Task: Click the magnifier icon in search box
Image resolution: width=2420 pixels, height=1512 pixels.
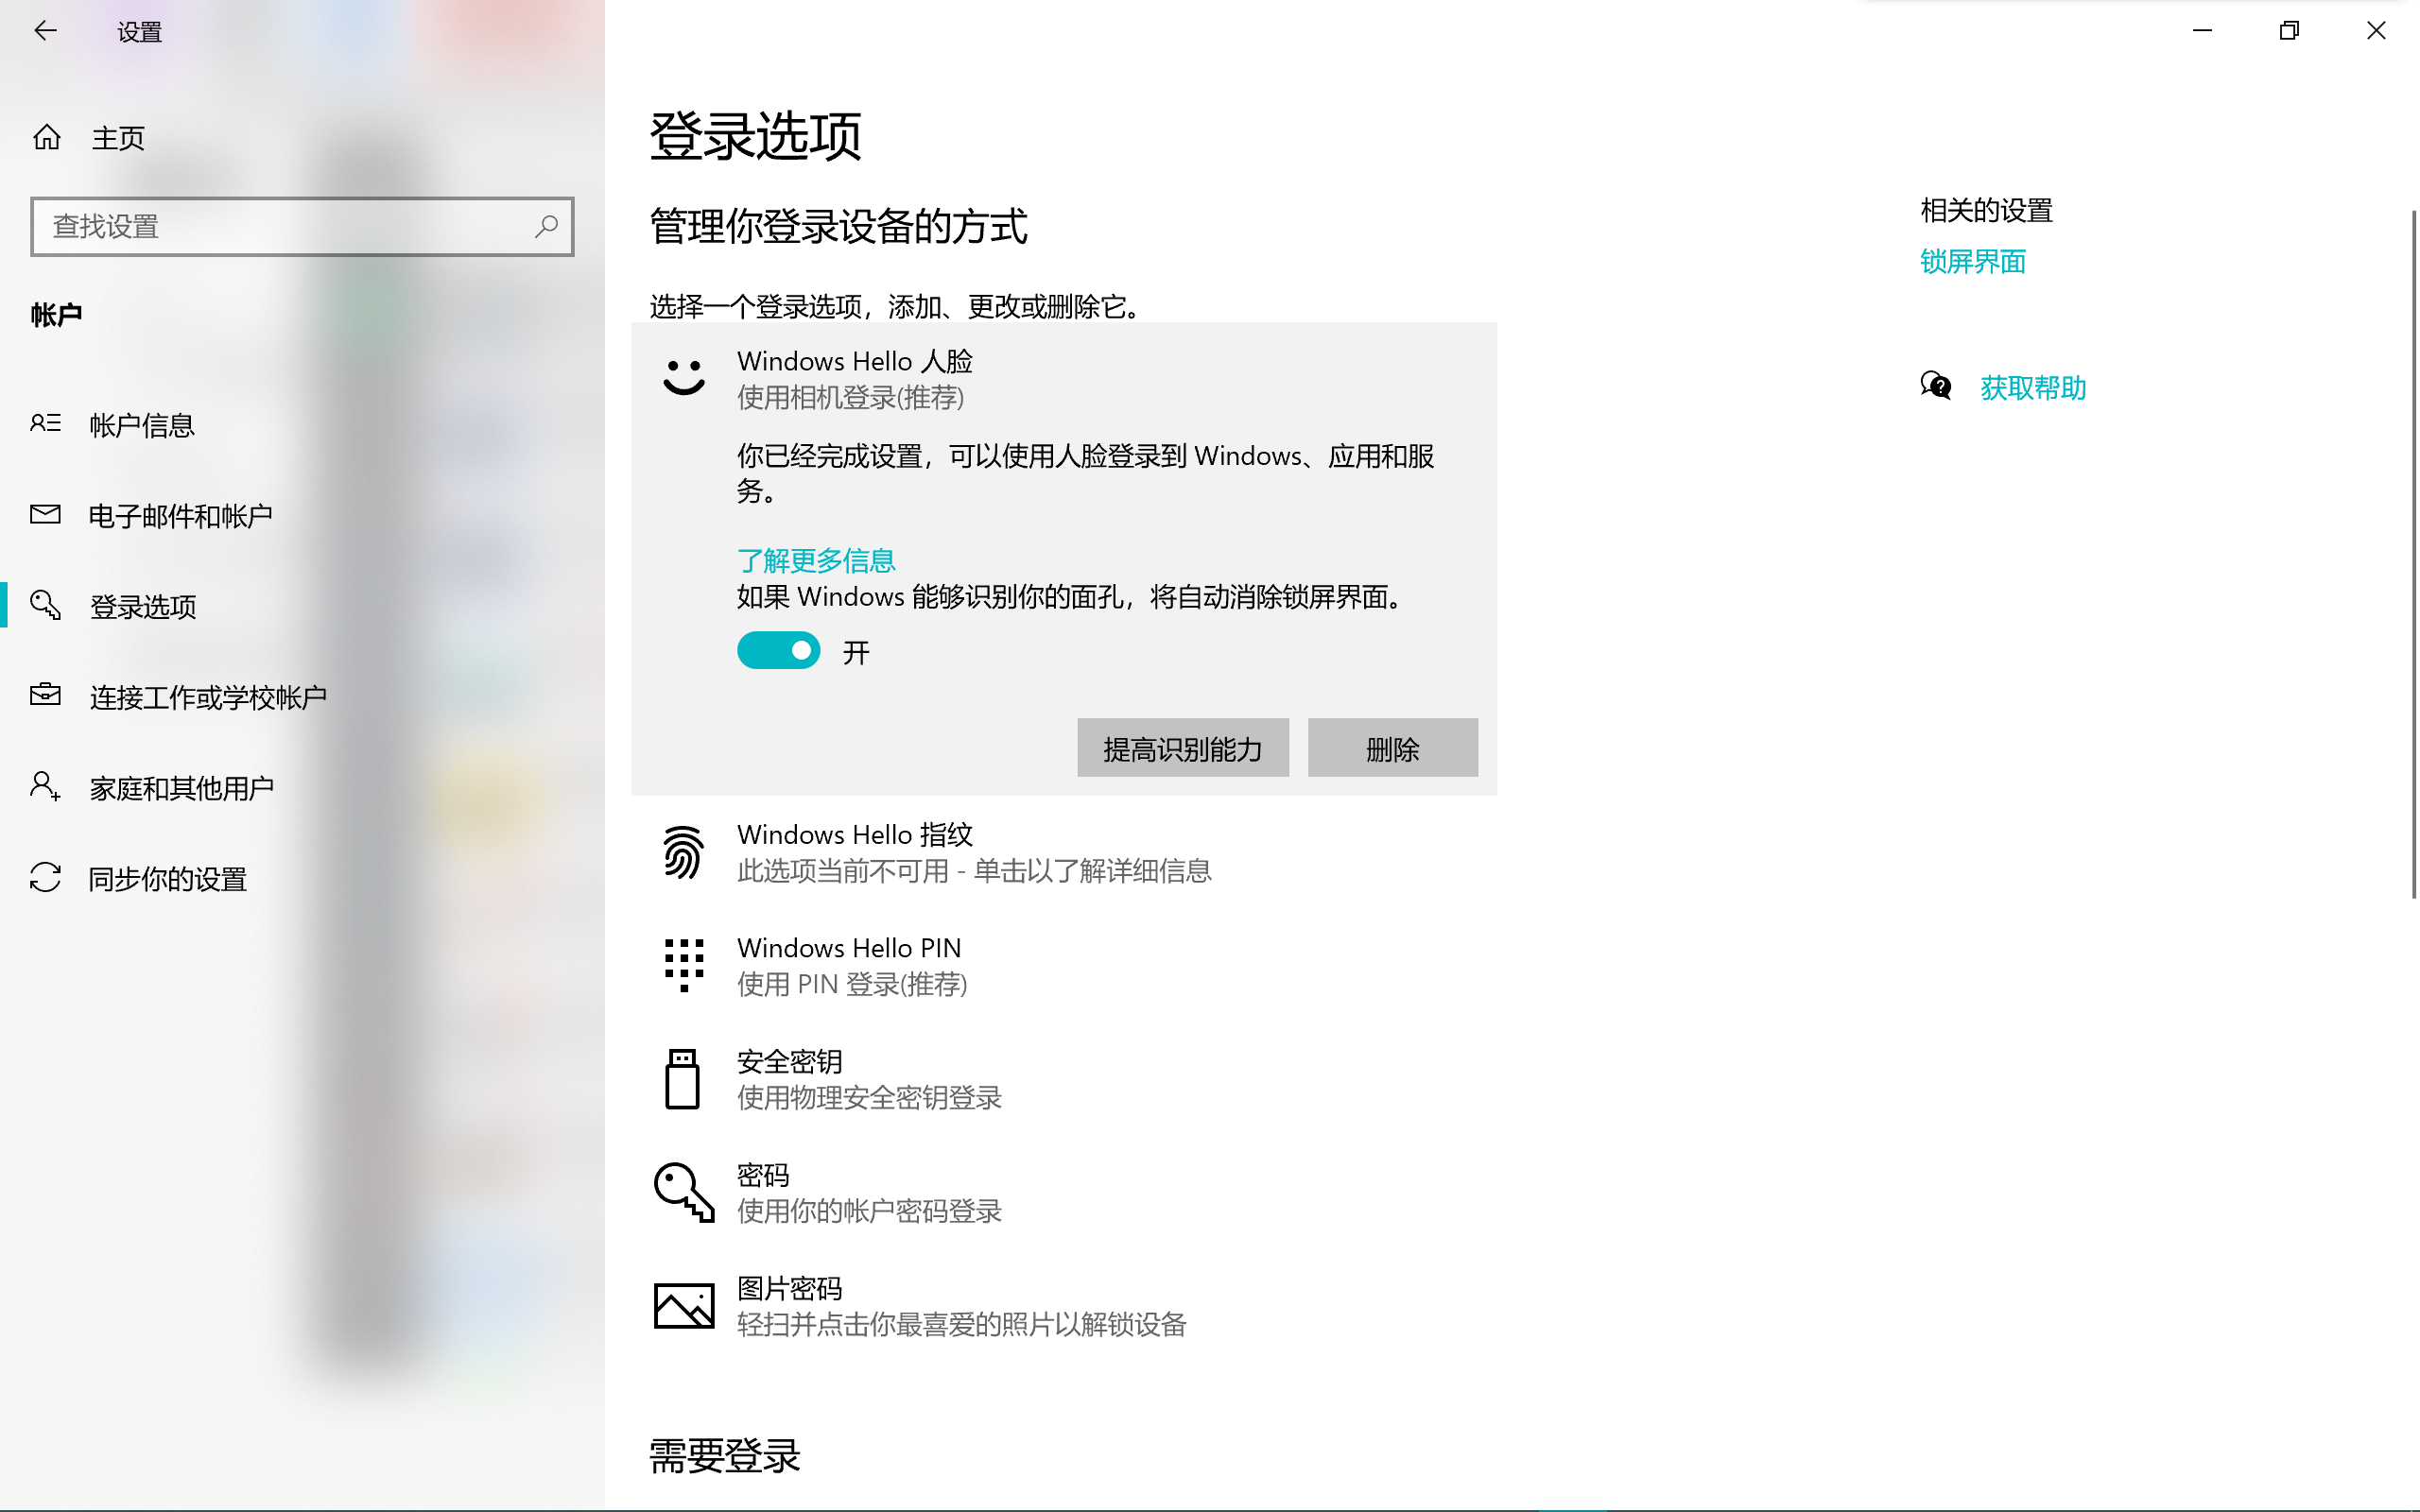Action: click(x=546, y=226)
